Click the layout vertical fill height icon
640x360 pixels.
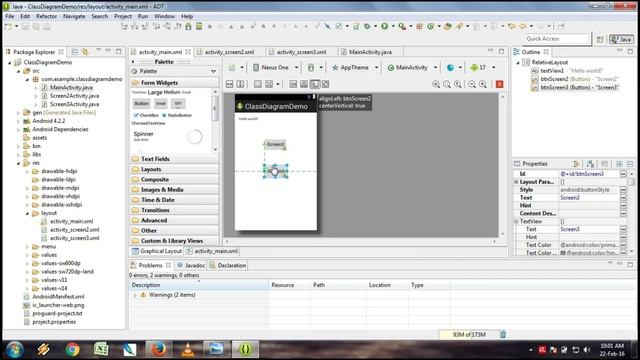[240, 84]
